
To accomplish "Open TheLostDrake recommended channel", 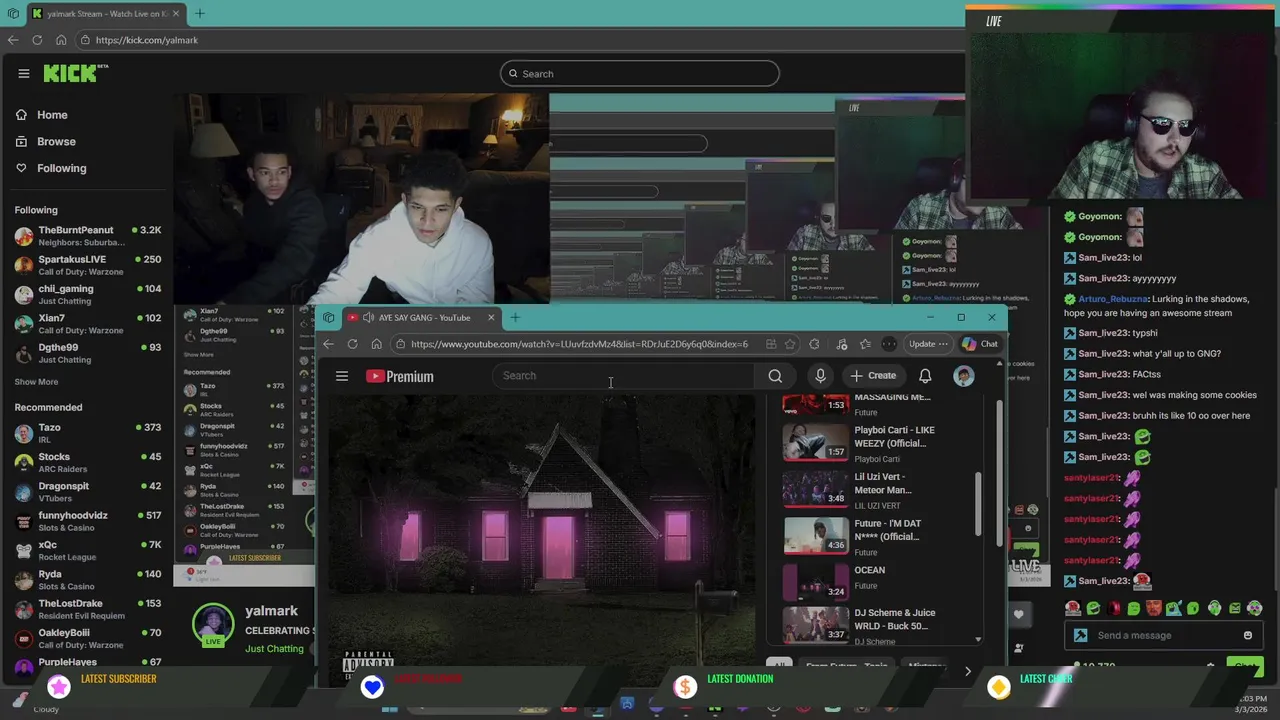I will tap(87, 609).
